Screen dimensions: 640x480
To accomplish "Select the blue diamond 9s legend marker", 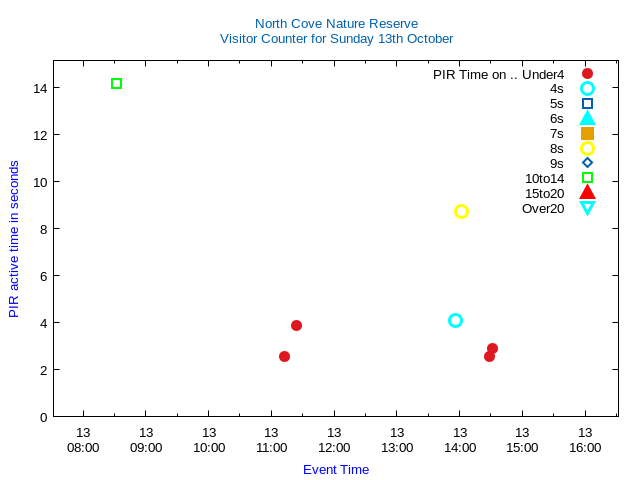I will [587, 163].
